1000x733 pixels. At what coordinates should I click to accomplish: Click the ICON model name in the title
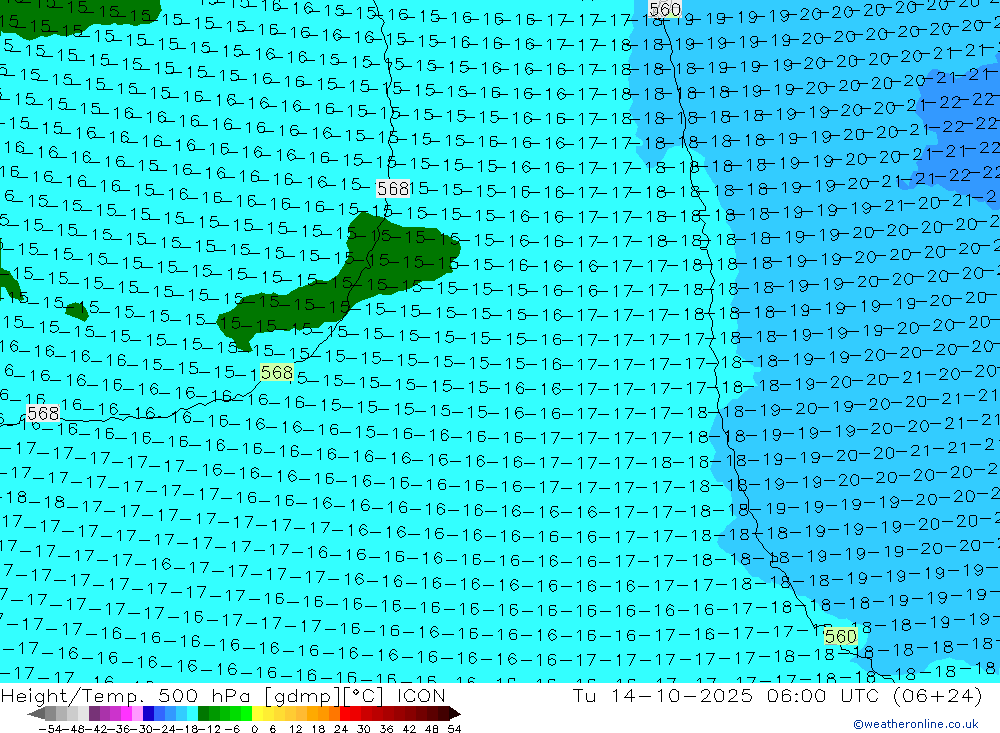point(422,696)
